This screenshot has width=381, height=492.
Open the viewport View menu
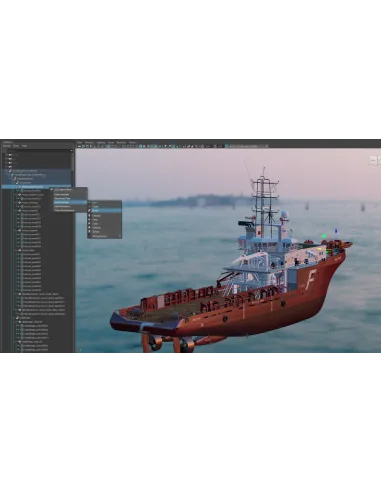tap(80, 143)
